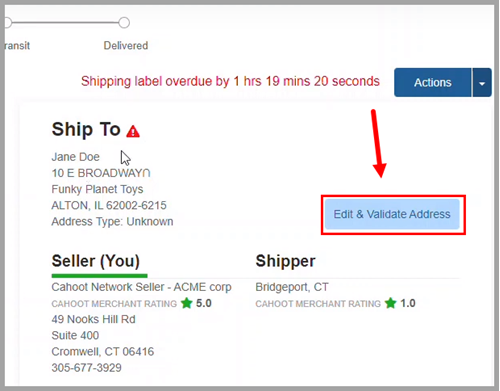
Task: Click Address Type: Unknown text
Action: point(112,222)
